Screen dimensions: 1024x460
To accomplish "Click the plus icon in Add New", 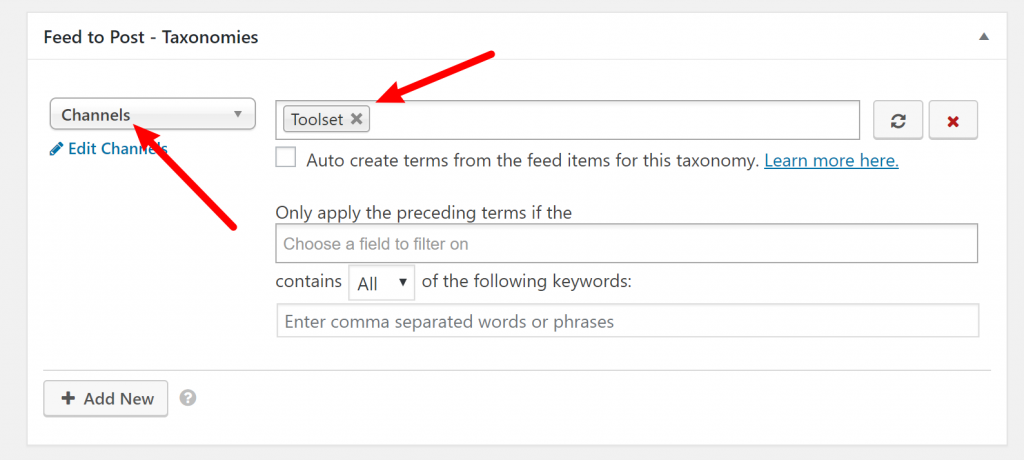I will [69, 399].
